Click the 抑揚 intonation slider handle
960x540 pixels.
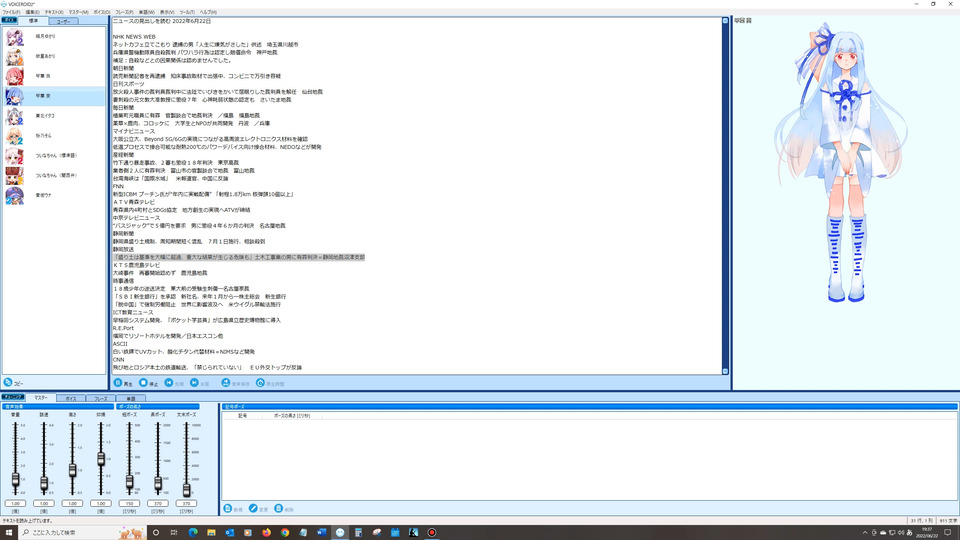[x=101, y=459]
